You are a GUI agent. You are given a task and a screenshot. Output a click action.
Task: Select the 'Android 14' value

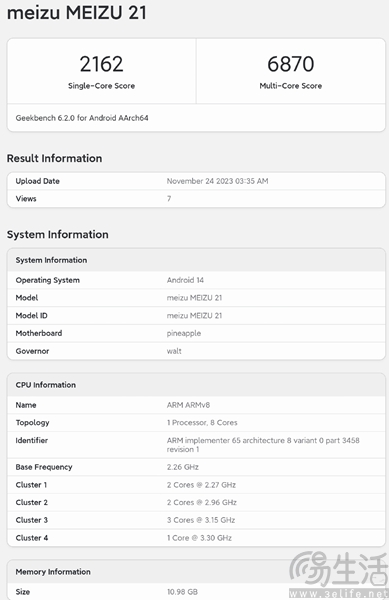185,280
